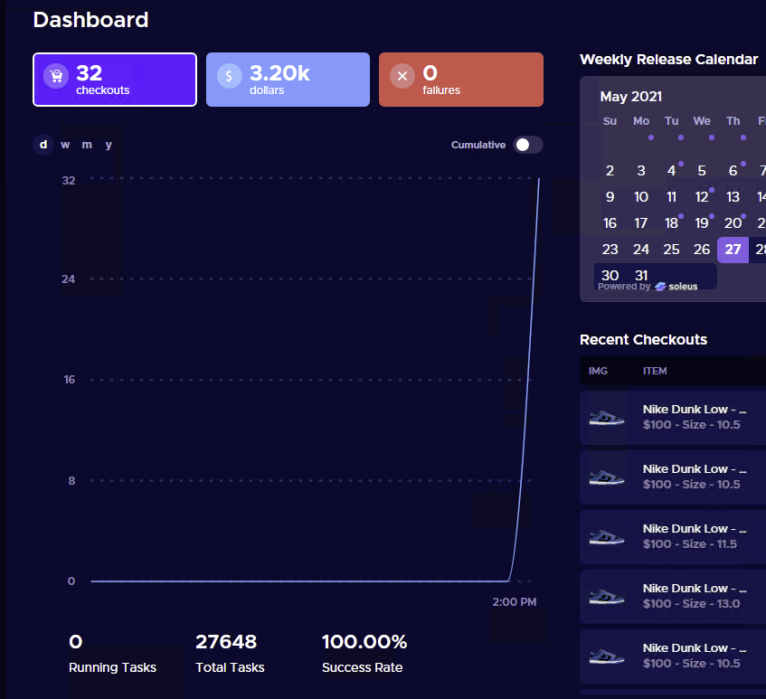
Task: Click the X failures icon
Action: point(402,76)
